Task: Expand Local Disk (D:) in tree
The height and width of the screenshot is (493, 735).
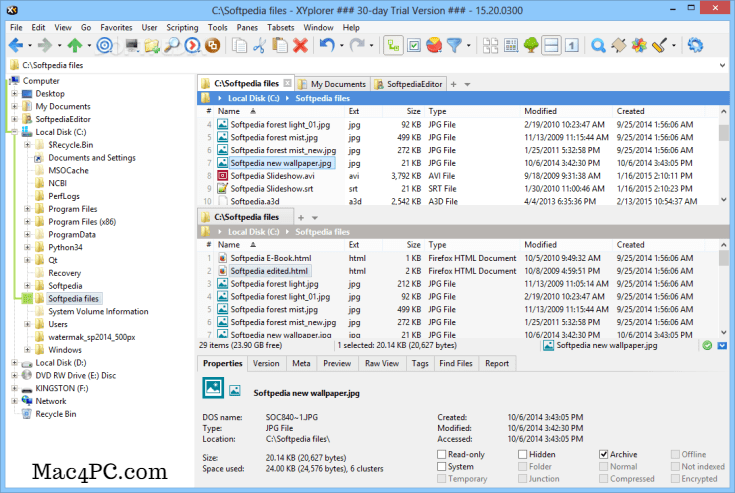Action: coord(15,362)
